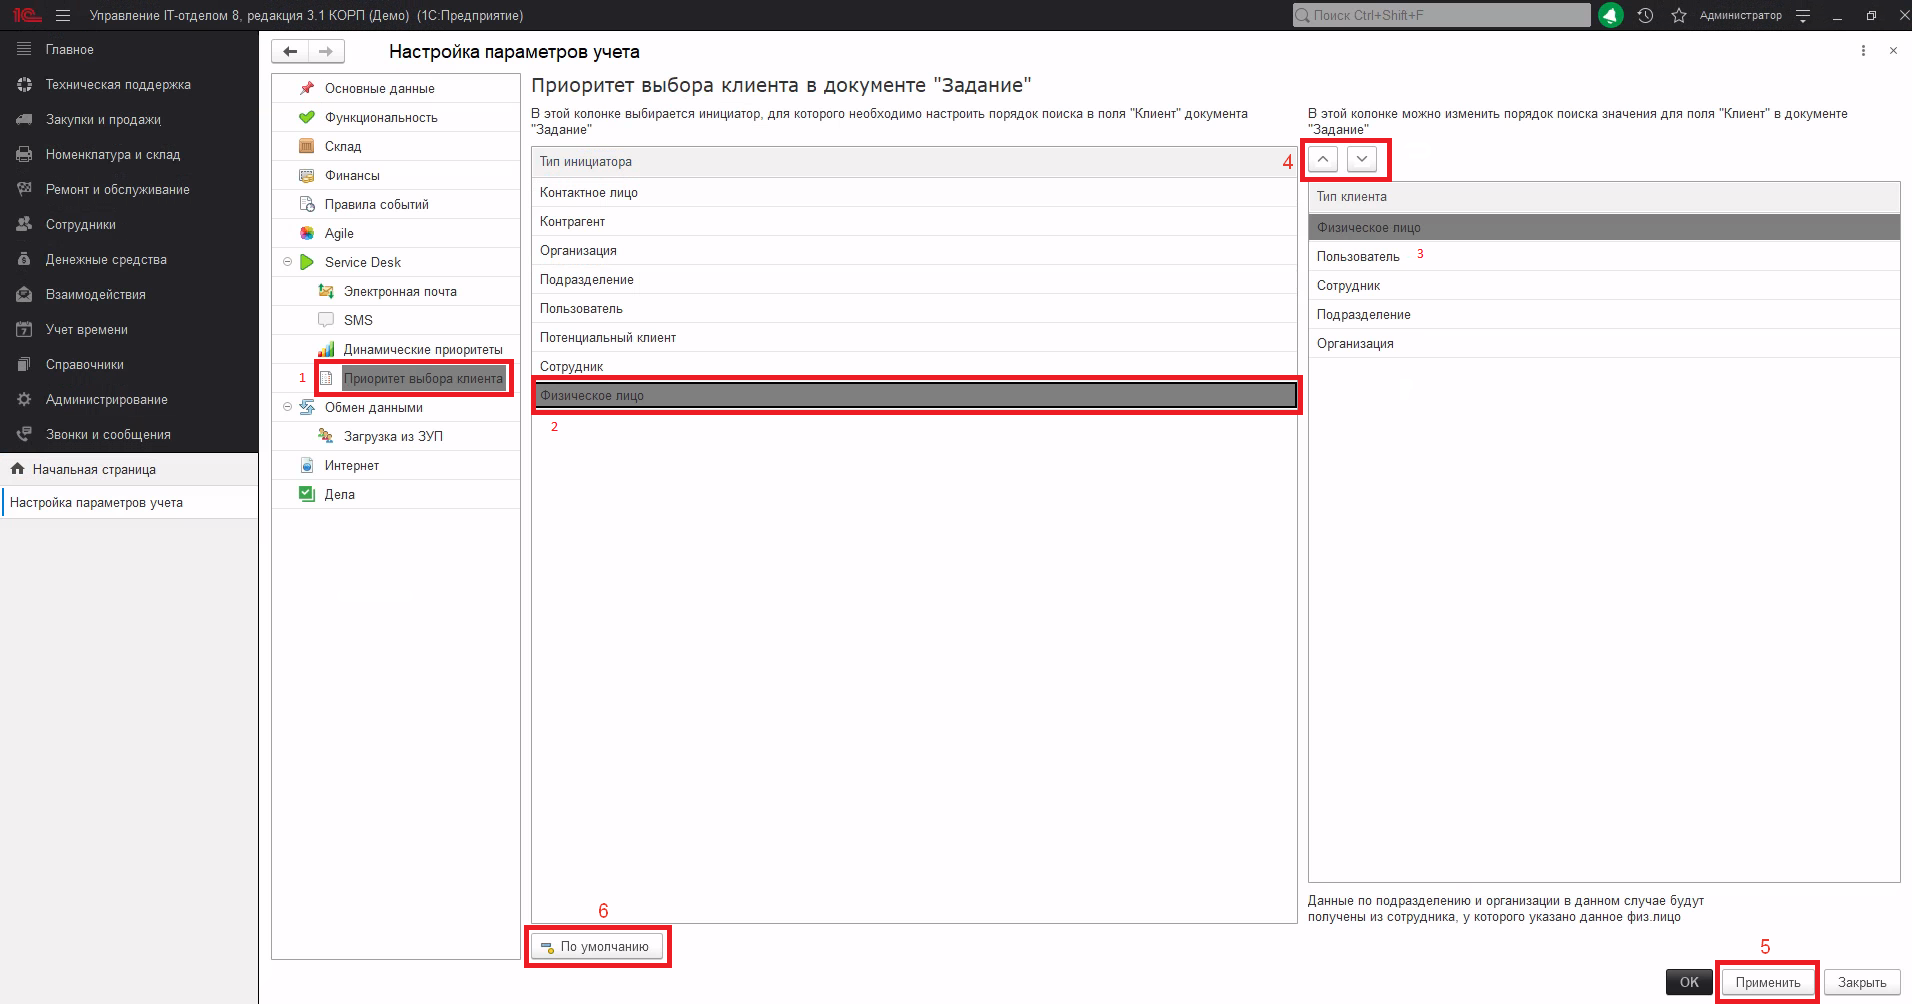The width and height of the screenshot is (1912, 1004).
Task: Open the hamburger main menu icon
Action: pos(63,15)
